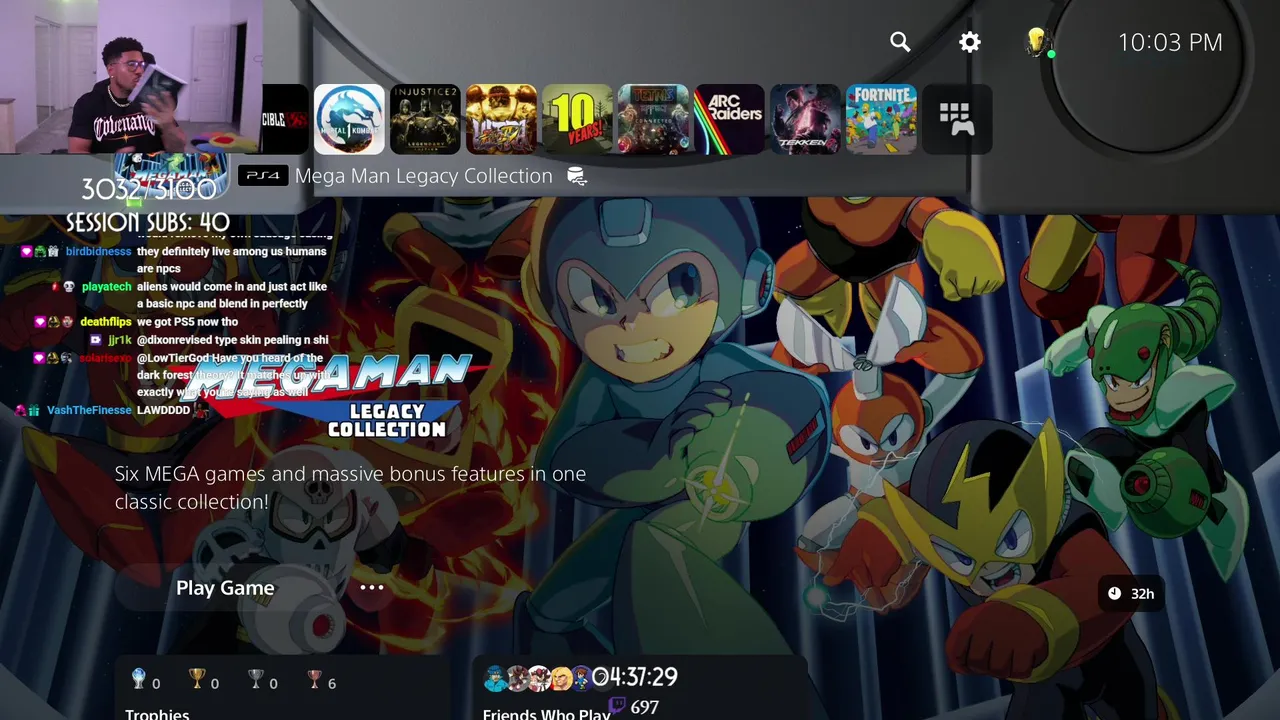
Task: Click chat username playatech
Action: [107, 287]
